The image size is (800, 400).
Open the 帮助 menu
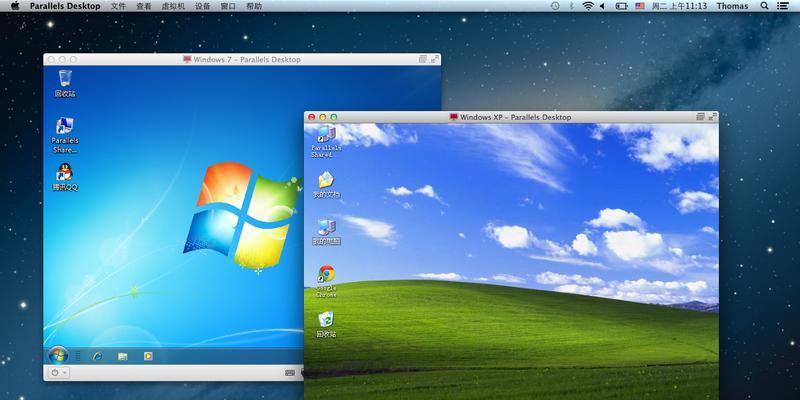coord(254,6)
